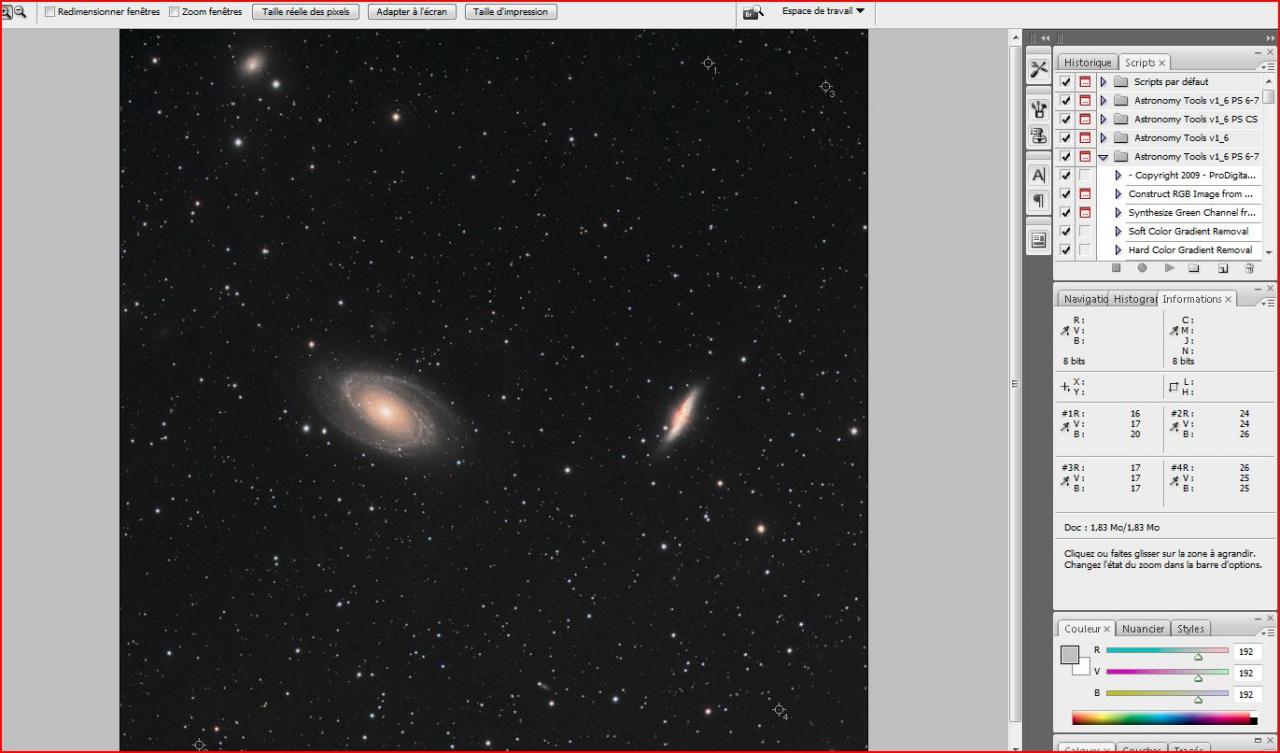Open the Scripts panel options menu
Image resolution: width=1280 pixels, height=753 pixels.
(1269, 66)
